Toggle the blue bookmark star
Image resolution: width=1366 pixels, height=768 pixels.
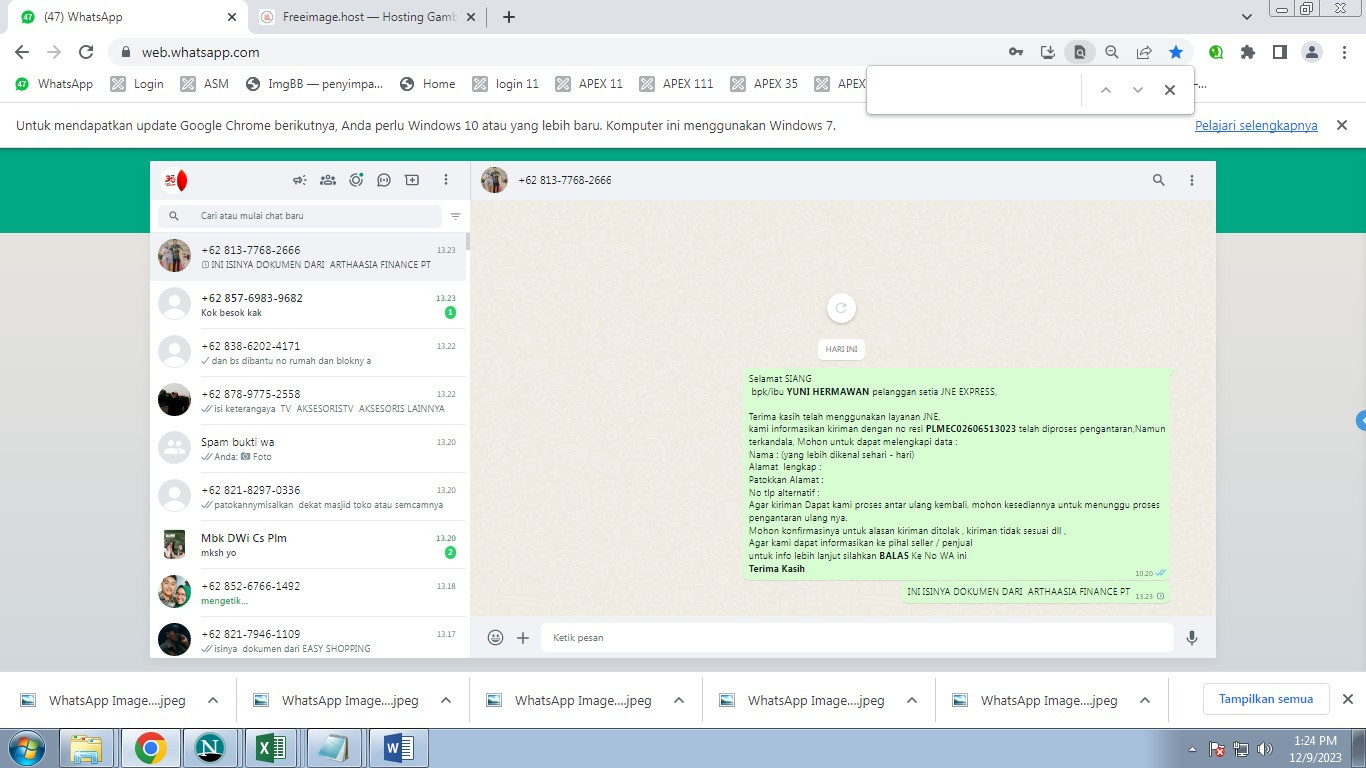1176,52
